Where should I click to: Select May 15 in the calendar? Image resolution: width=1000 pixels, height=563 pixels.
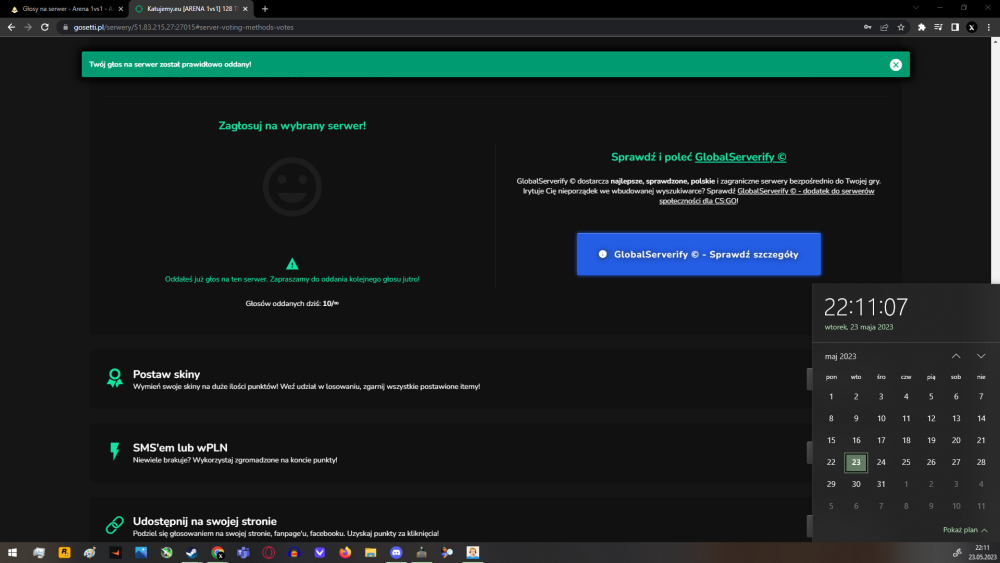pos(830,440)
